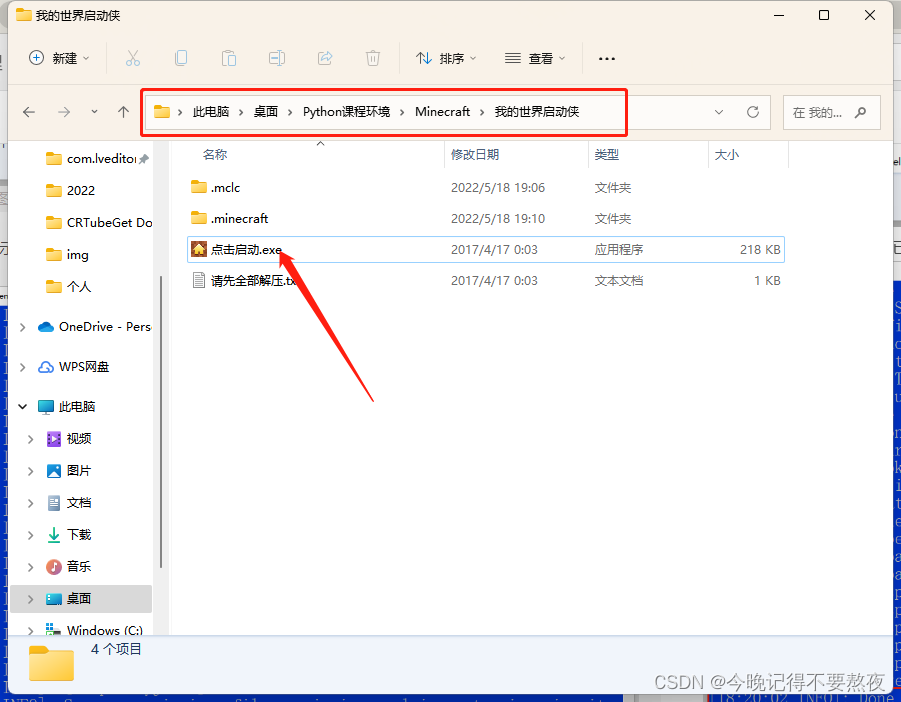Click the Up one level arrow
Image resolution: width=901 pixels, height=702 pixels.
[x=124, y=112]
